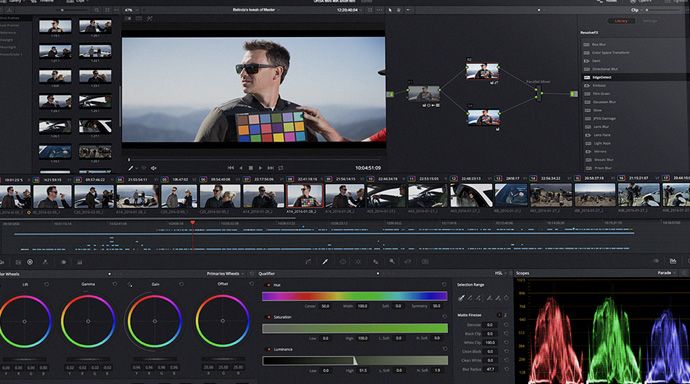Toggle the Luminance qualifier enable dot
The image size is (690, 384).
pyautogui.click(x=268, y=349)
